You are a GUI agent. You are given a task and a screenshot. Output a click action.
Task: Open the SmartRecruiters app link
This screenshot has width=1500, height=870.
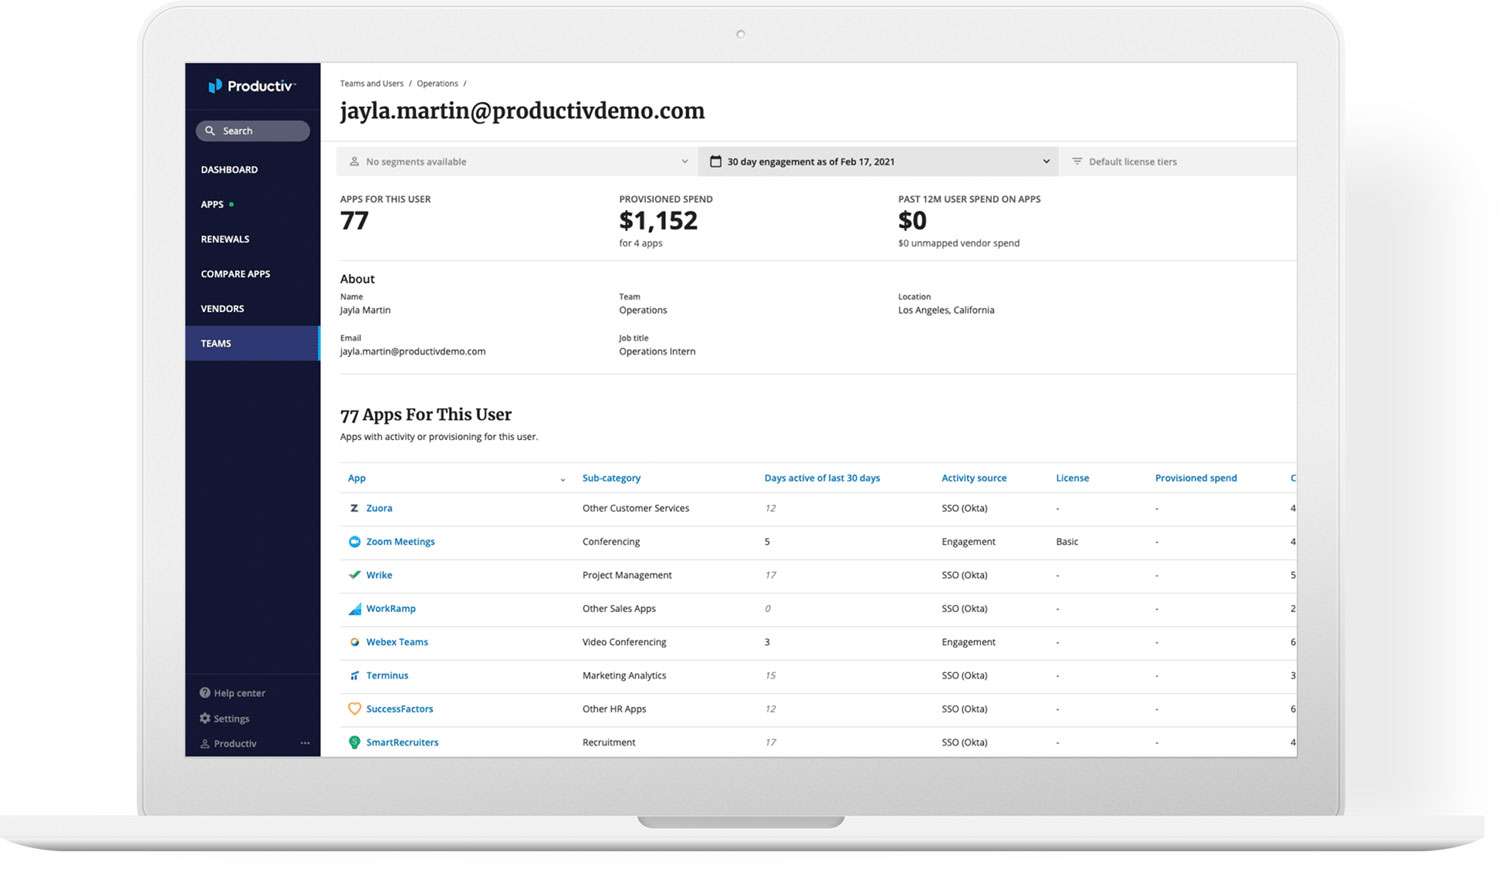pyautogui.click(x=402, y=742)
